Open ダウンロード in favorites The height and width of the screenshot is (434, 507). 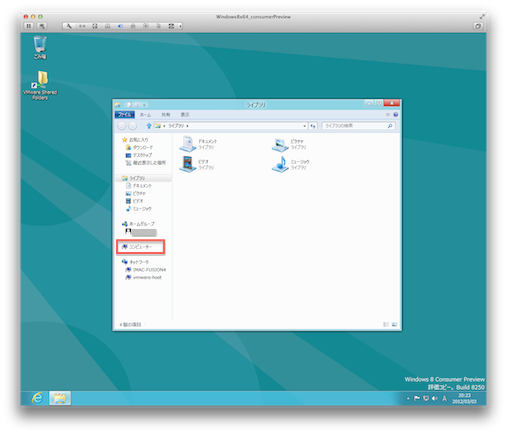(x=139, y=147)
